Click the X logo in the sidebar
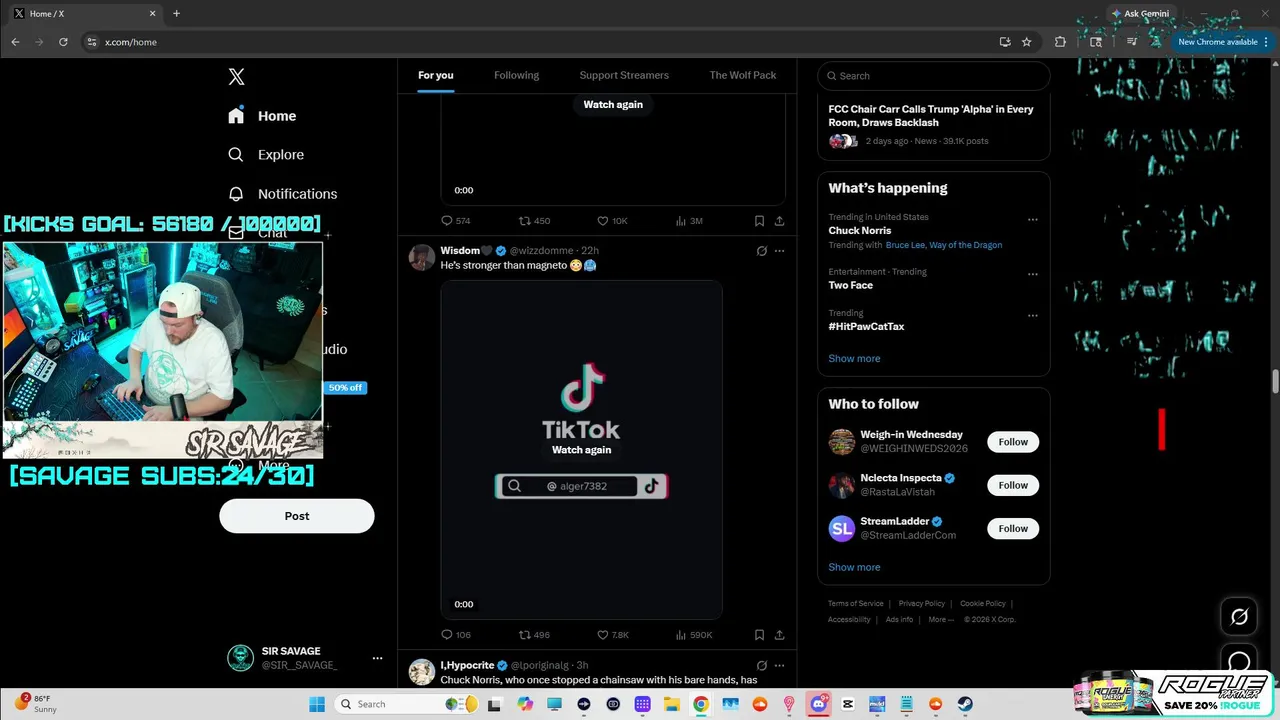This screenshot has width=1280, height=720. tap(236, 77)
